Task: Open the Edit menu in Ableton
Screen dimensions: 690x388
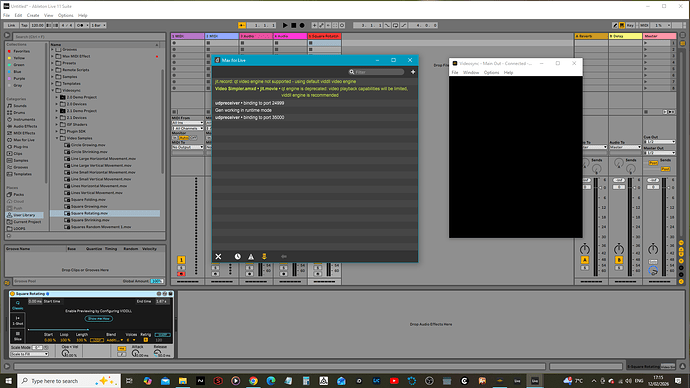Action: (18, 15)
